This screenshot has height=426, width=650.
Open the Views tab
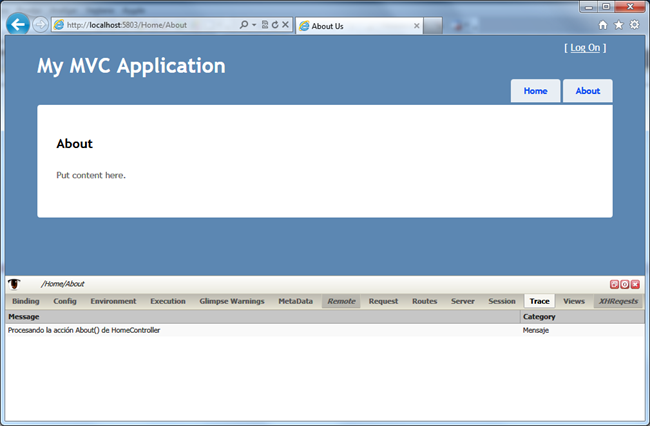[574, 301]
